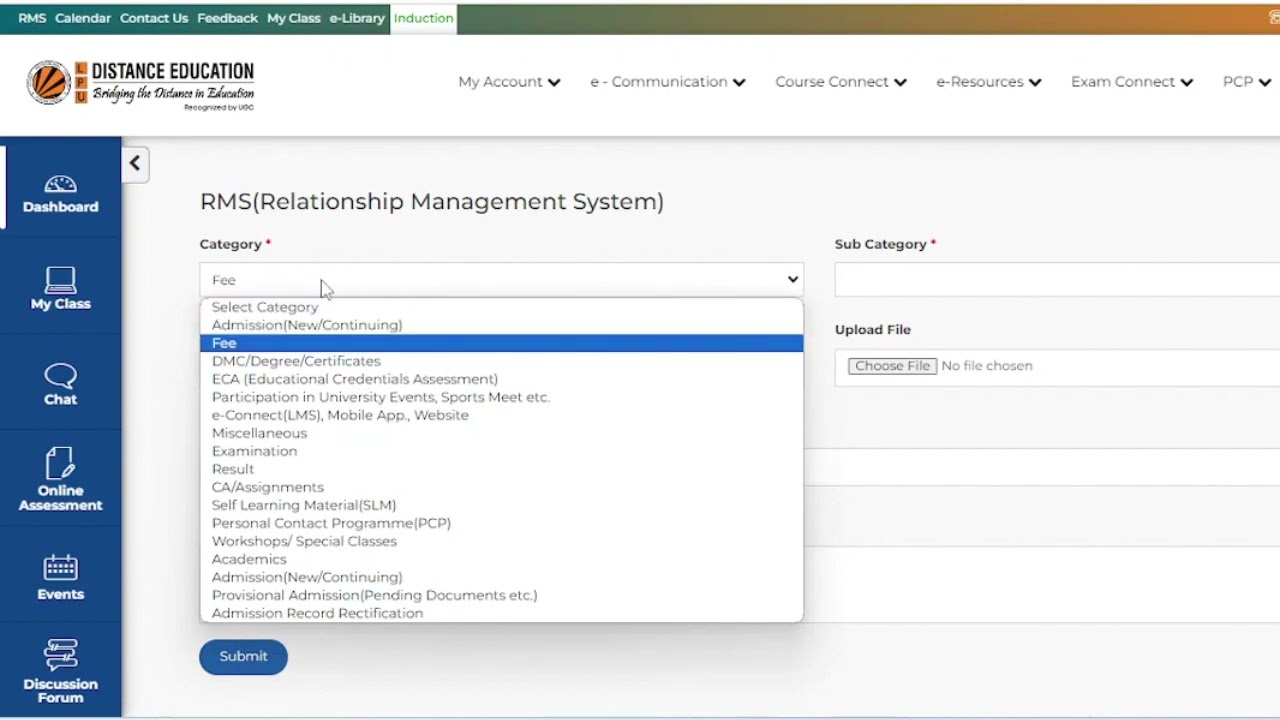Image resolution: width=1280 pixels, height=720 pixels.
Task: Click the Distance Education logo
Action: click(141, 85)
